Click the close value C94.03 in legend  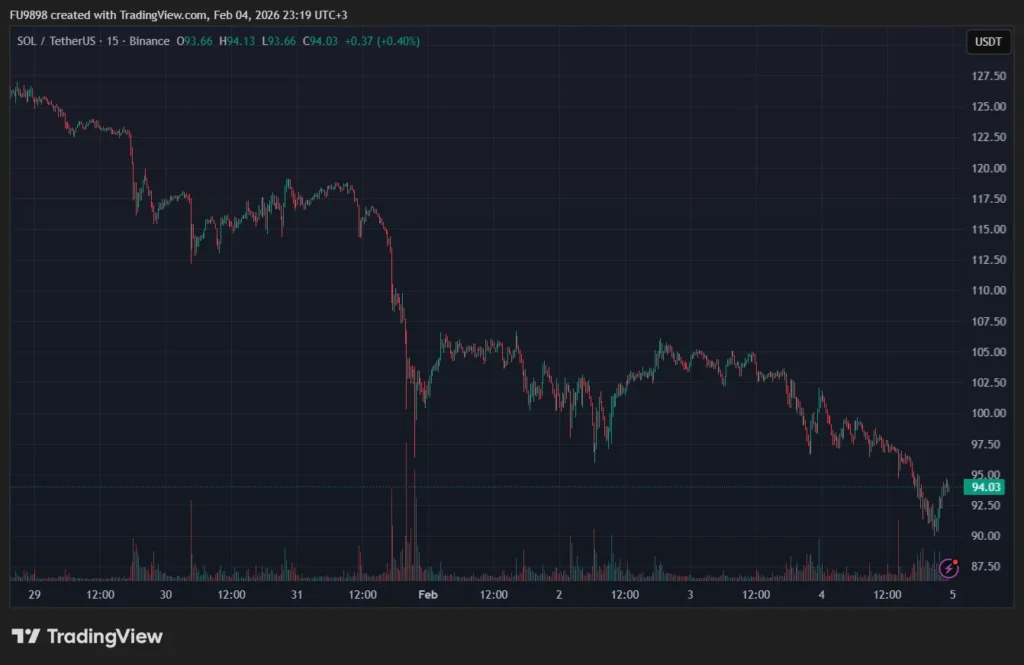[320, 41]
